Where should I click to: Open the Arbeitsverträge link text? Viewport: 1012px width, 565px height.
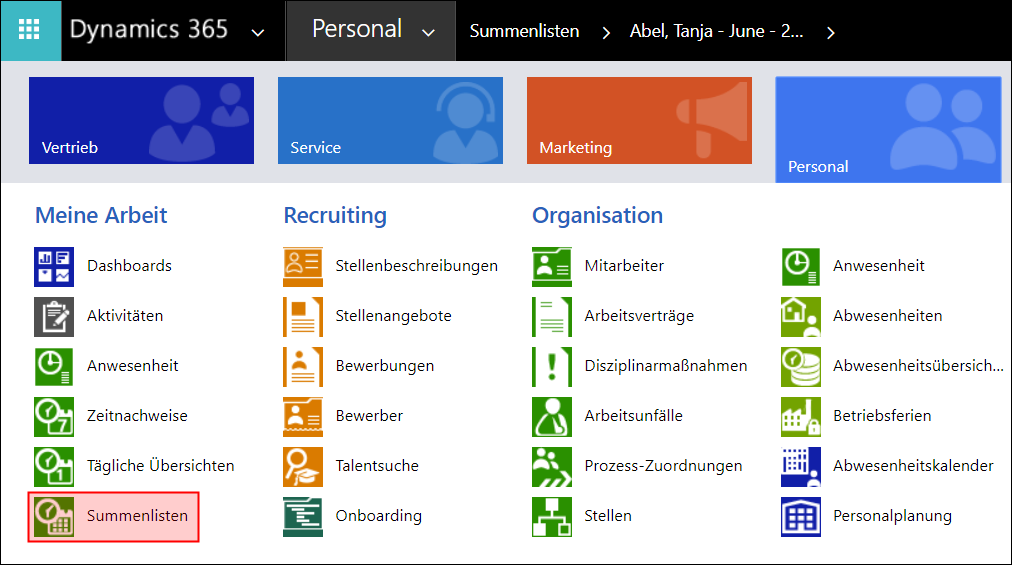(639, 316)
